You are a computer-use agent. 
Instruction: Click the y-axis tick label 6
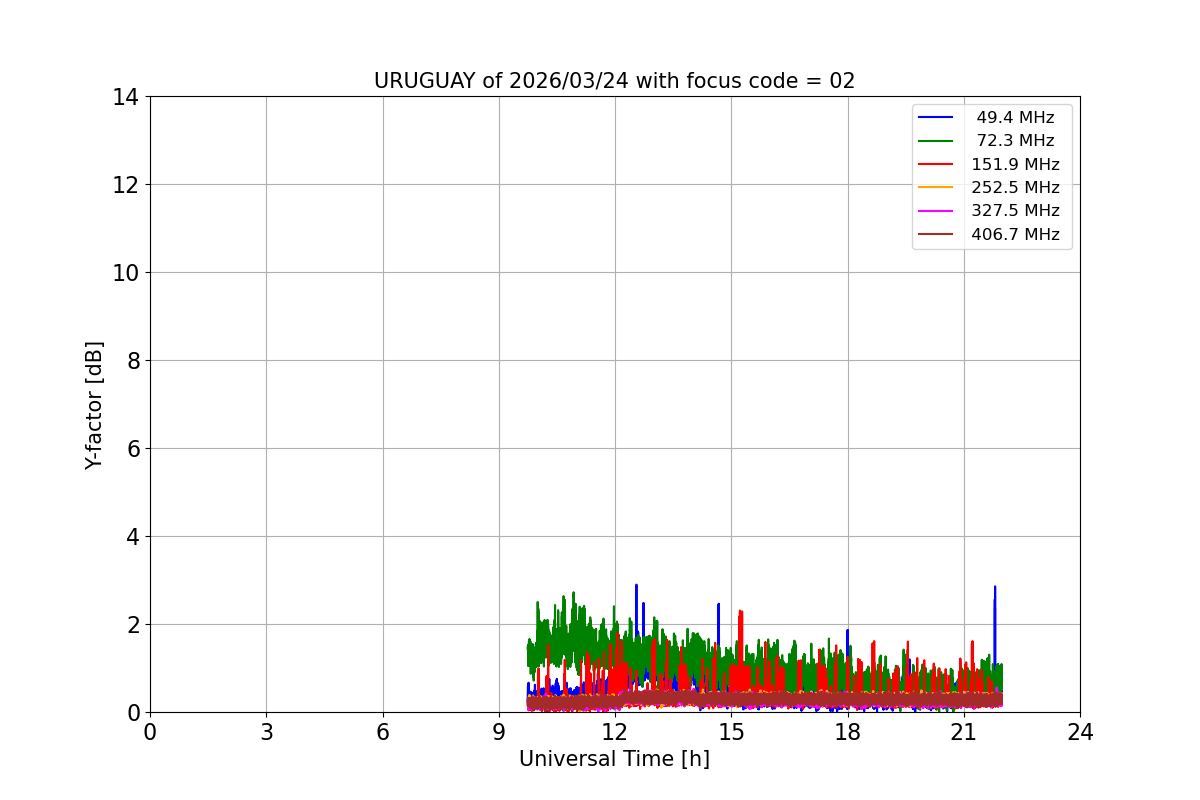[132, 449]
